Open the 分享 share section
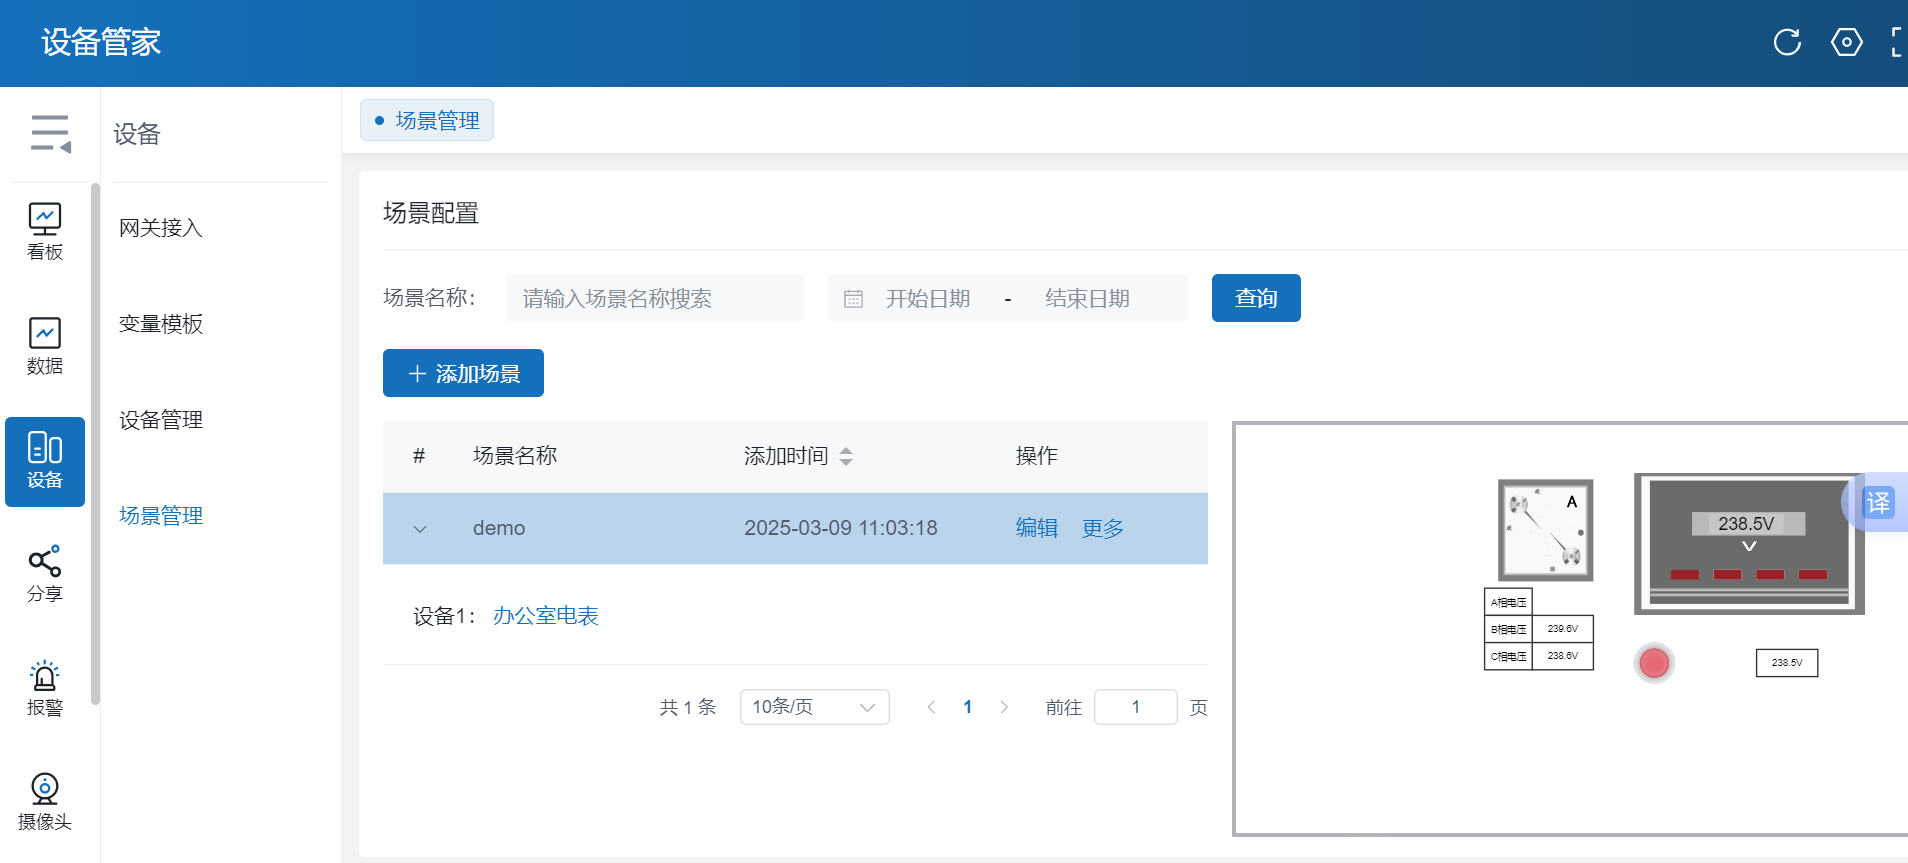Viewport: 1908px width, 863px height. [45, 574]
